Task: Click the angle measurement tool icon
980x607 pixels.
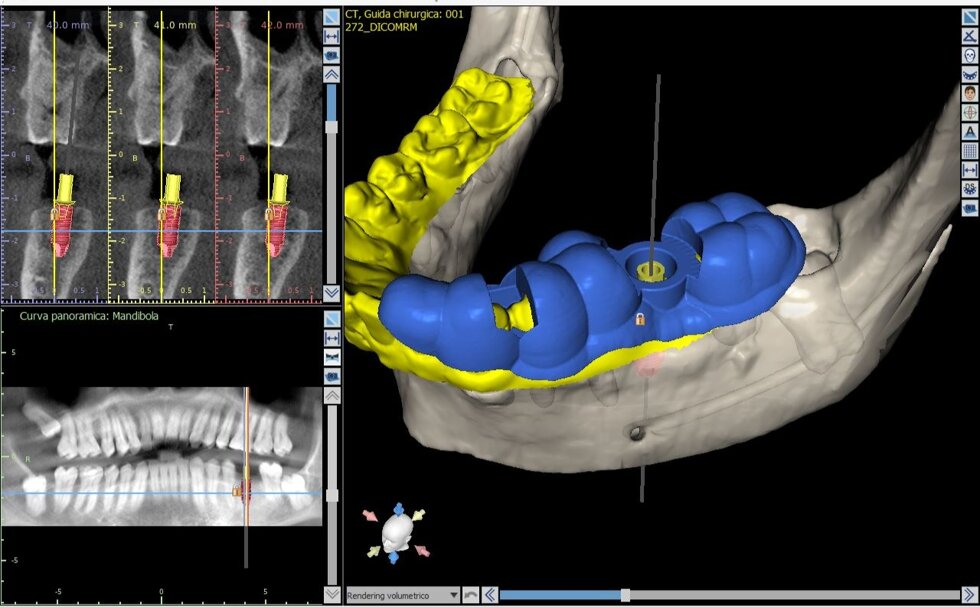Action: (x=969, y=35)
